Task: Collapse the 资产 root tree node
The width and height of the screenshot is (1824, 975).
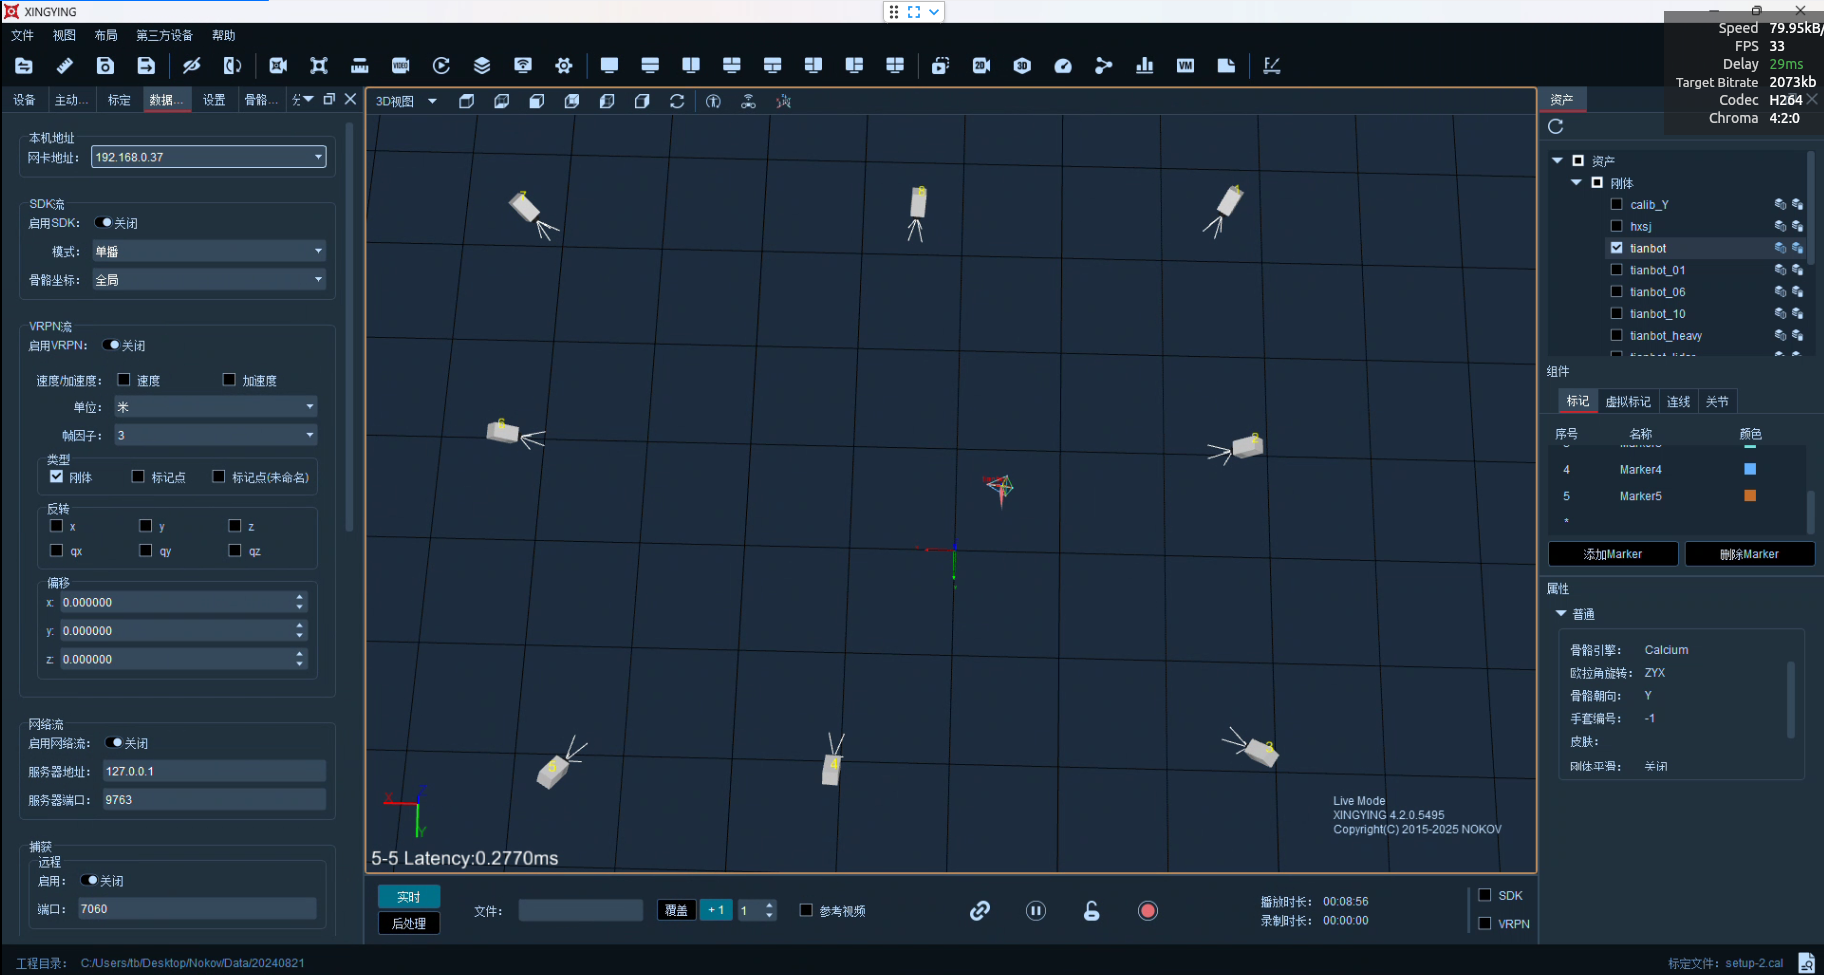Action: [x=1557, y=160]
